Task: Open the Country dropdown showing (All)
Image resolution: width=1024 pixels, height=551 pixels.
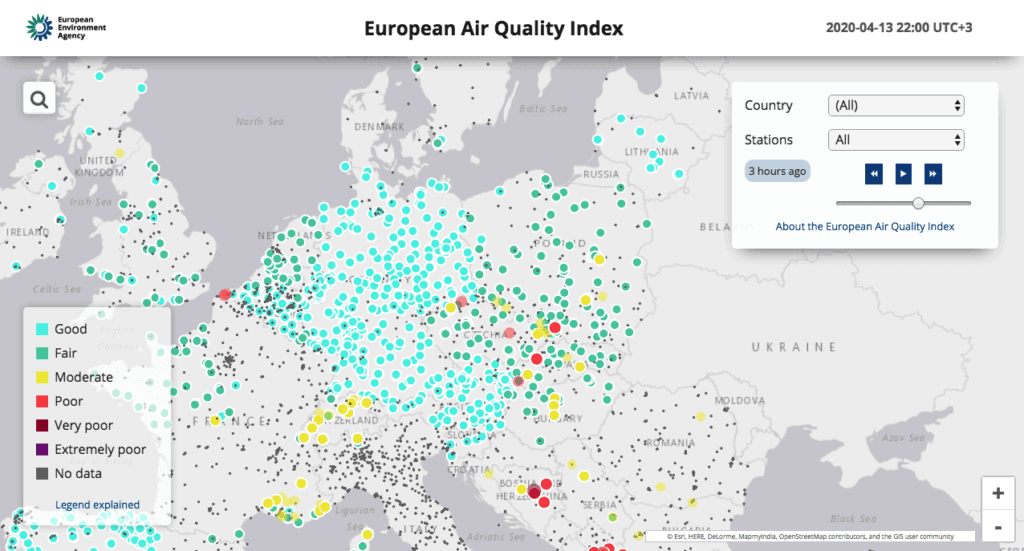Action: [x=896, y=105]
